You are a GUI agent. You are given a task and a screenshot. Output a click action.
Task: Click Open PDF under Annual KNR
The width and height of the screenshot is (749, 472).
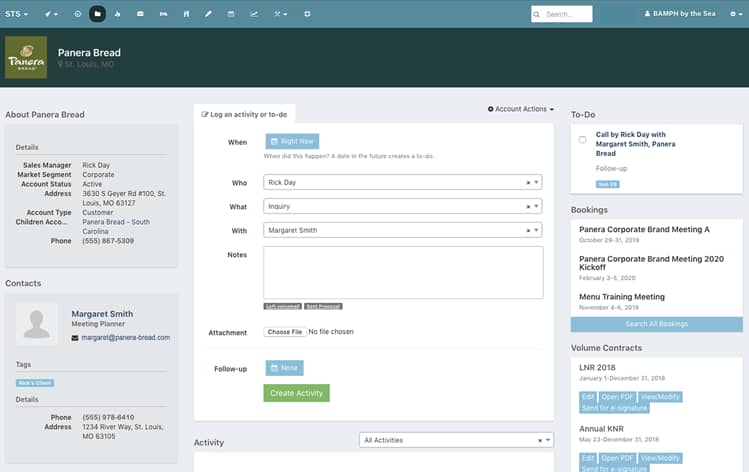617,458
